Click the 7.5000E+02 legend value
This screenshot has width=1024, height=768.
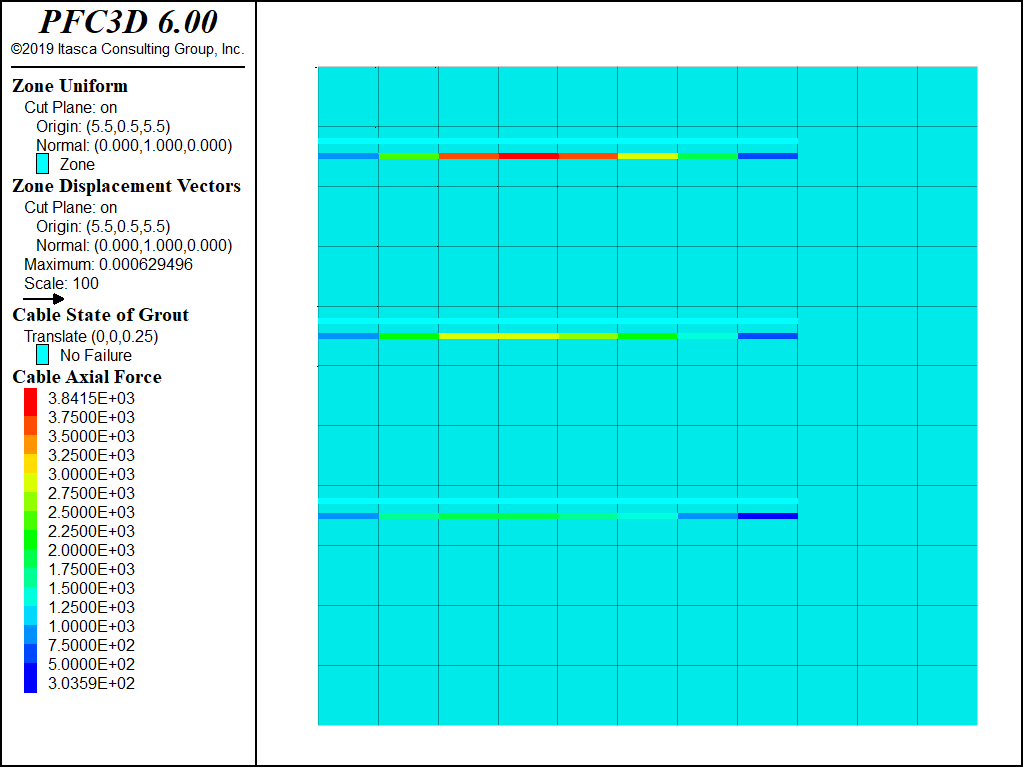(91, 645)
